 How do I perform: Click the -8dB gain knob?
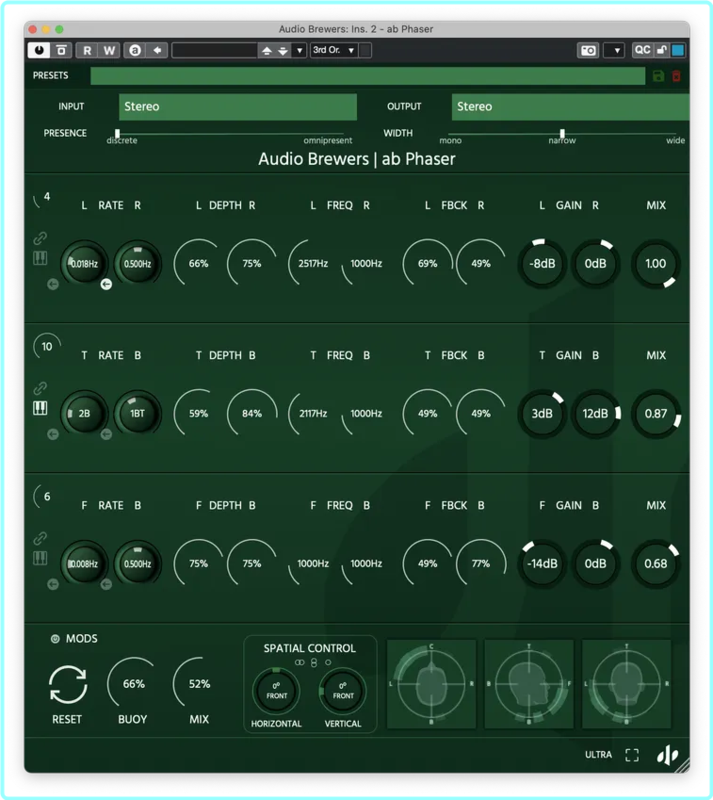(542, 264)
